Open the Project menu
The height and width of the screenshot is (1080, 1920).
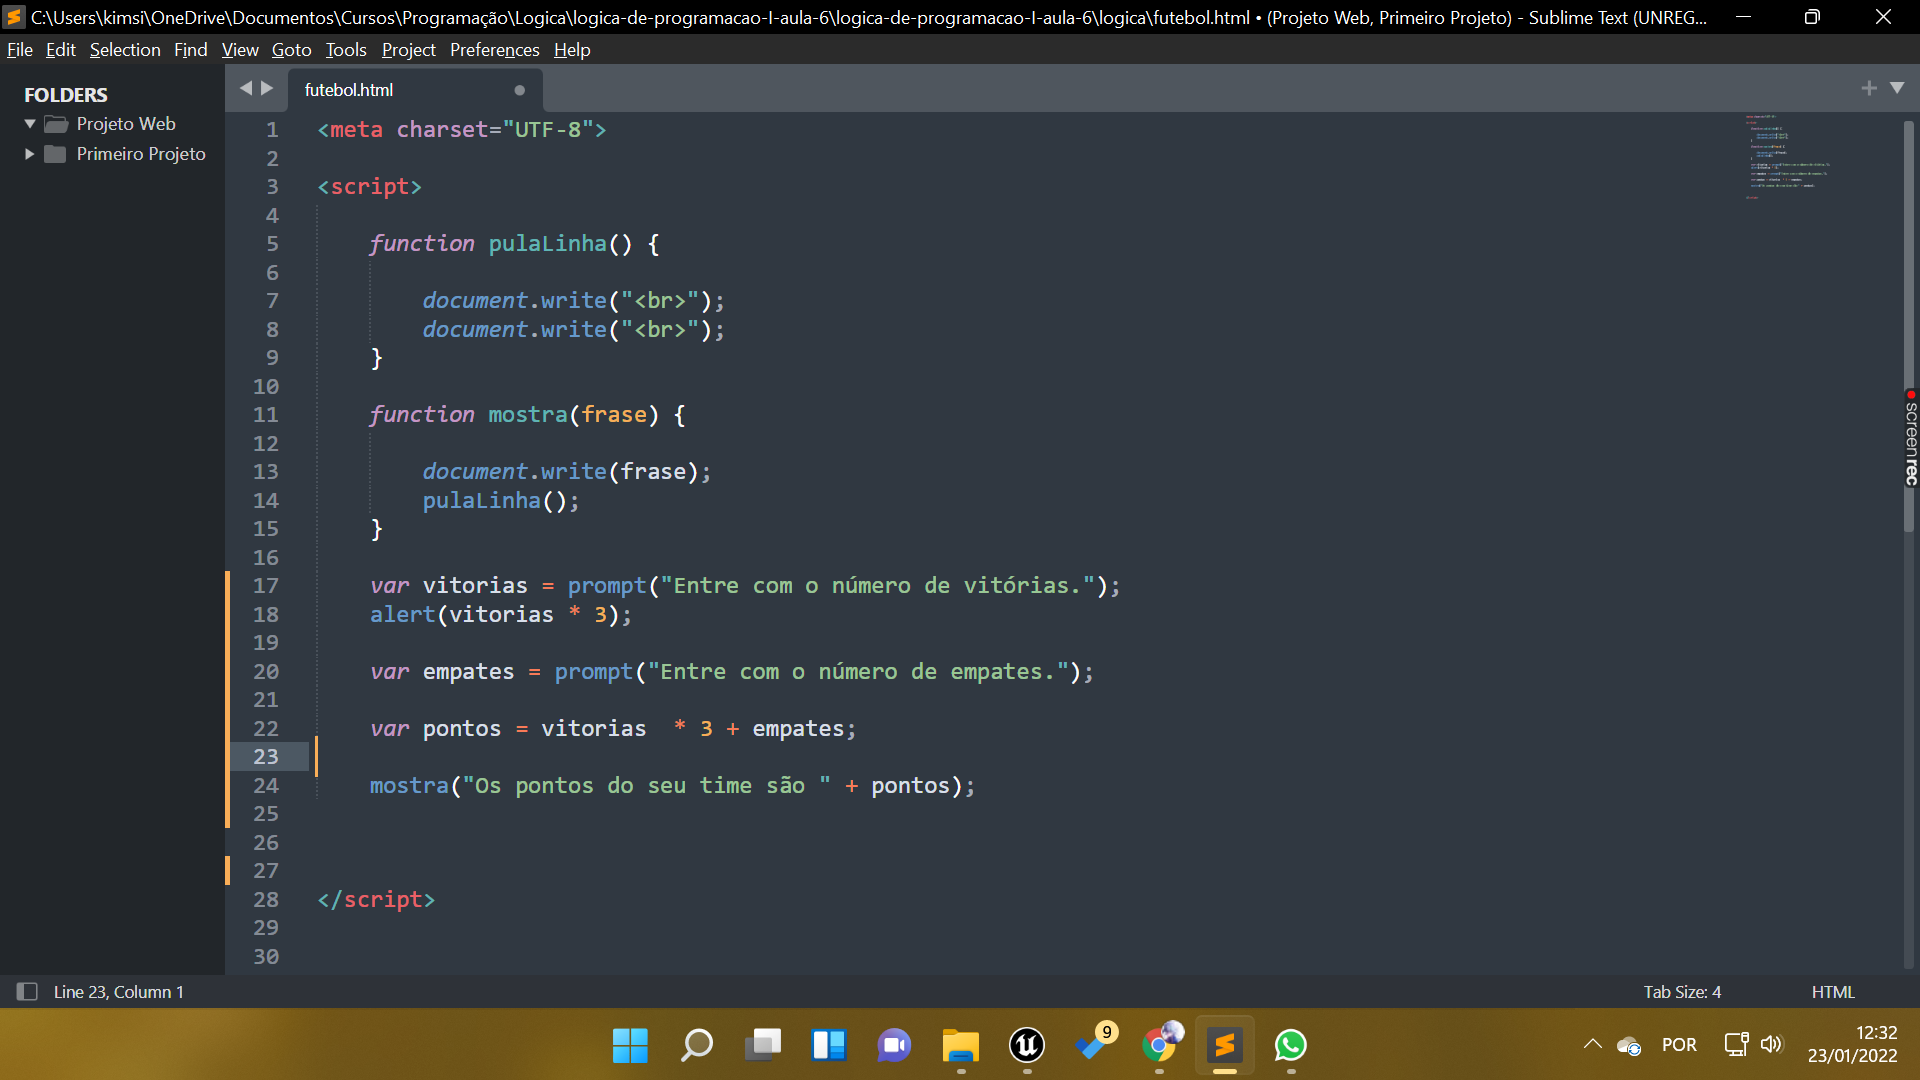click(408, 50)
